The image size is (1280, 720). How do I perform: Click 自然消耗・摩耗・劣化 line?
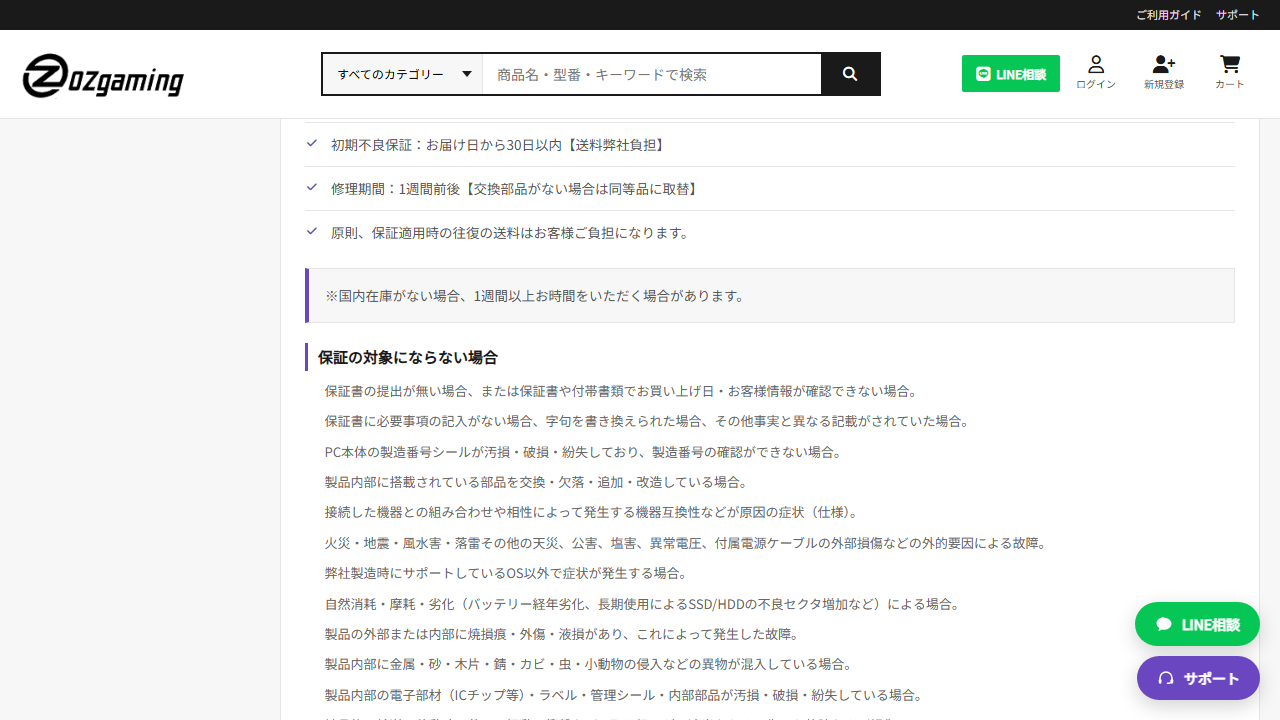pyautogui.click(x=642, y=604)
